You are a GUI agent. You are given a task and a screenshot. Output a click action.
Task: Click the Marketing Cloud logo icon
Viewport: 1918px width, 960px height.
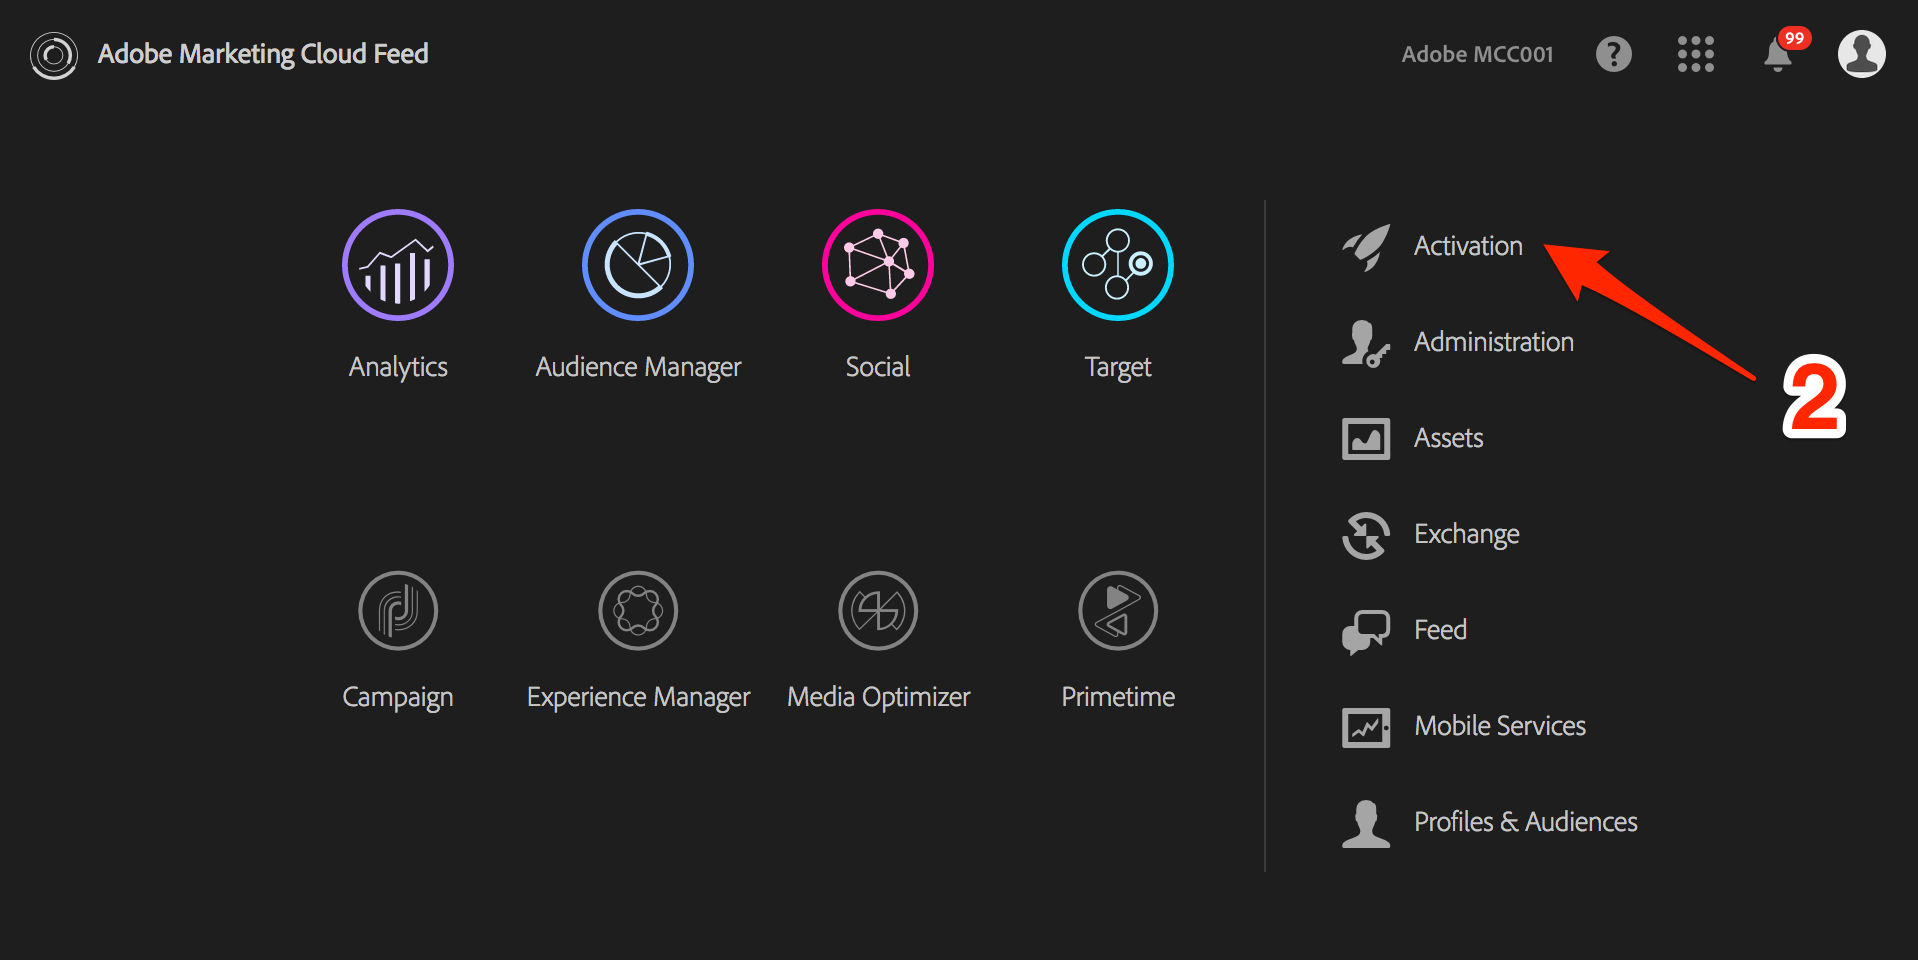[x=54, y=55]
